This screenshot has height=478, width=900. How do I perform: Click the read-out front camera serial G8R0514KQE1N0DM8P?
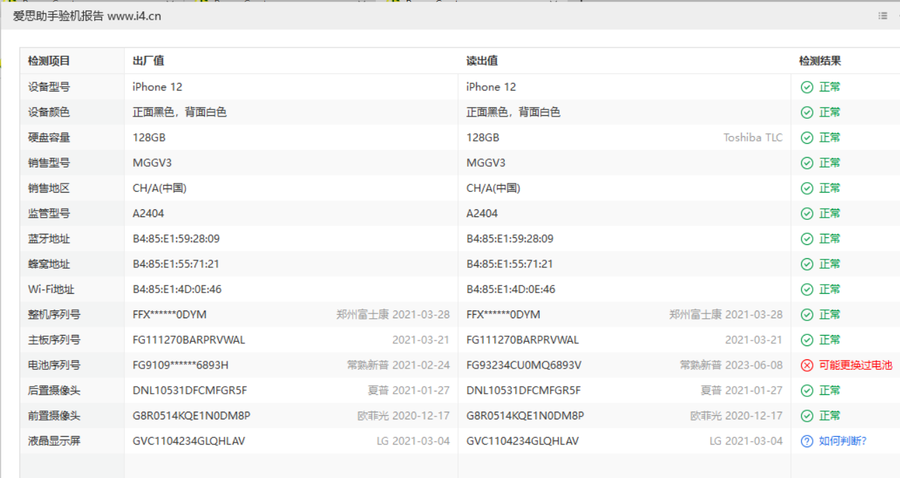pos(525,415)
